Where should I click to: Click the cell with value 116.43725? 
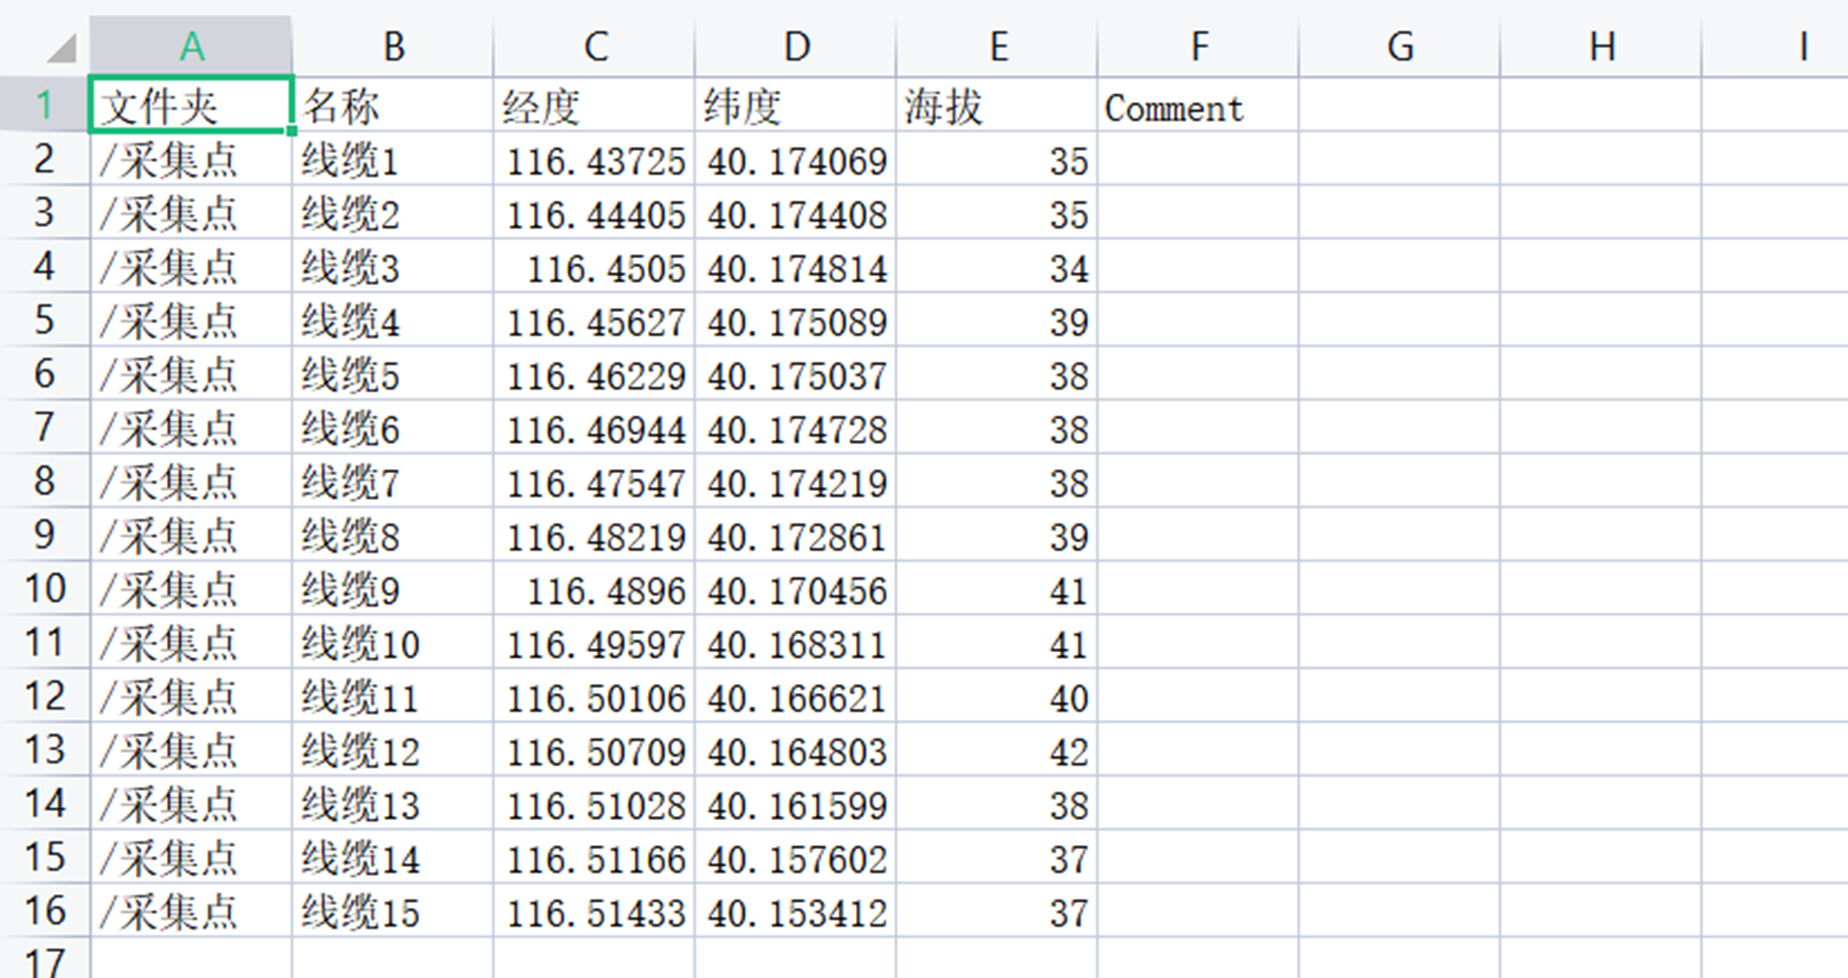tap(595, 161)
